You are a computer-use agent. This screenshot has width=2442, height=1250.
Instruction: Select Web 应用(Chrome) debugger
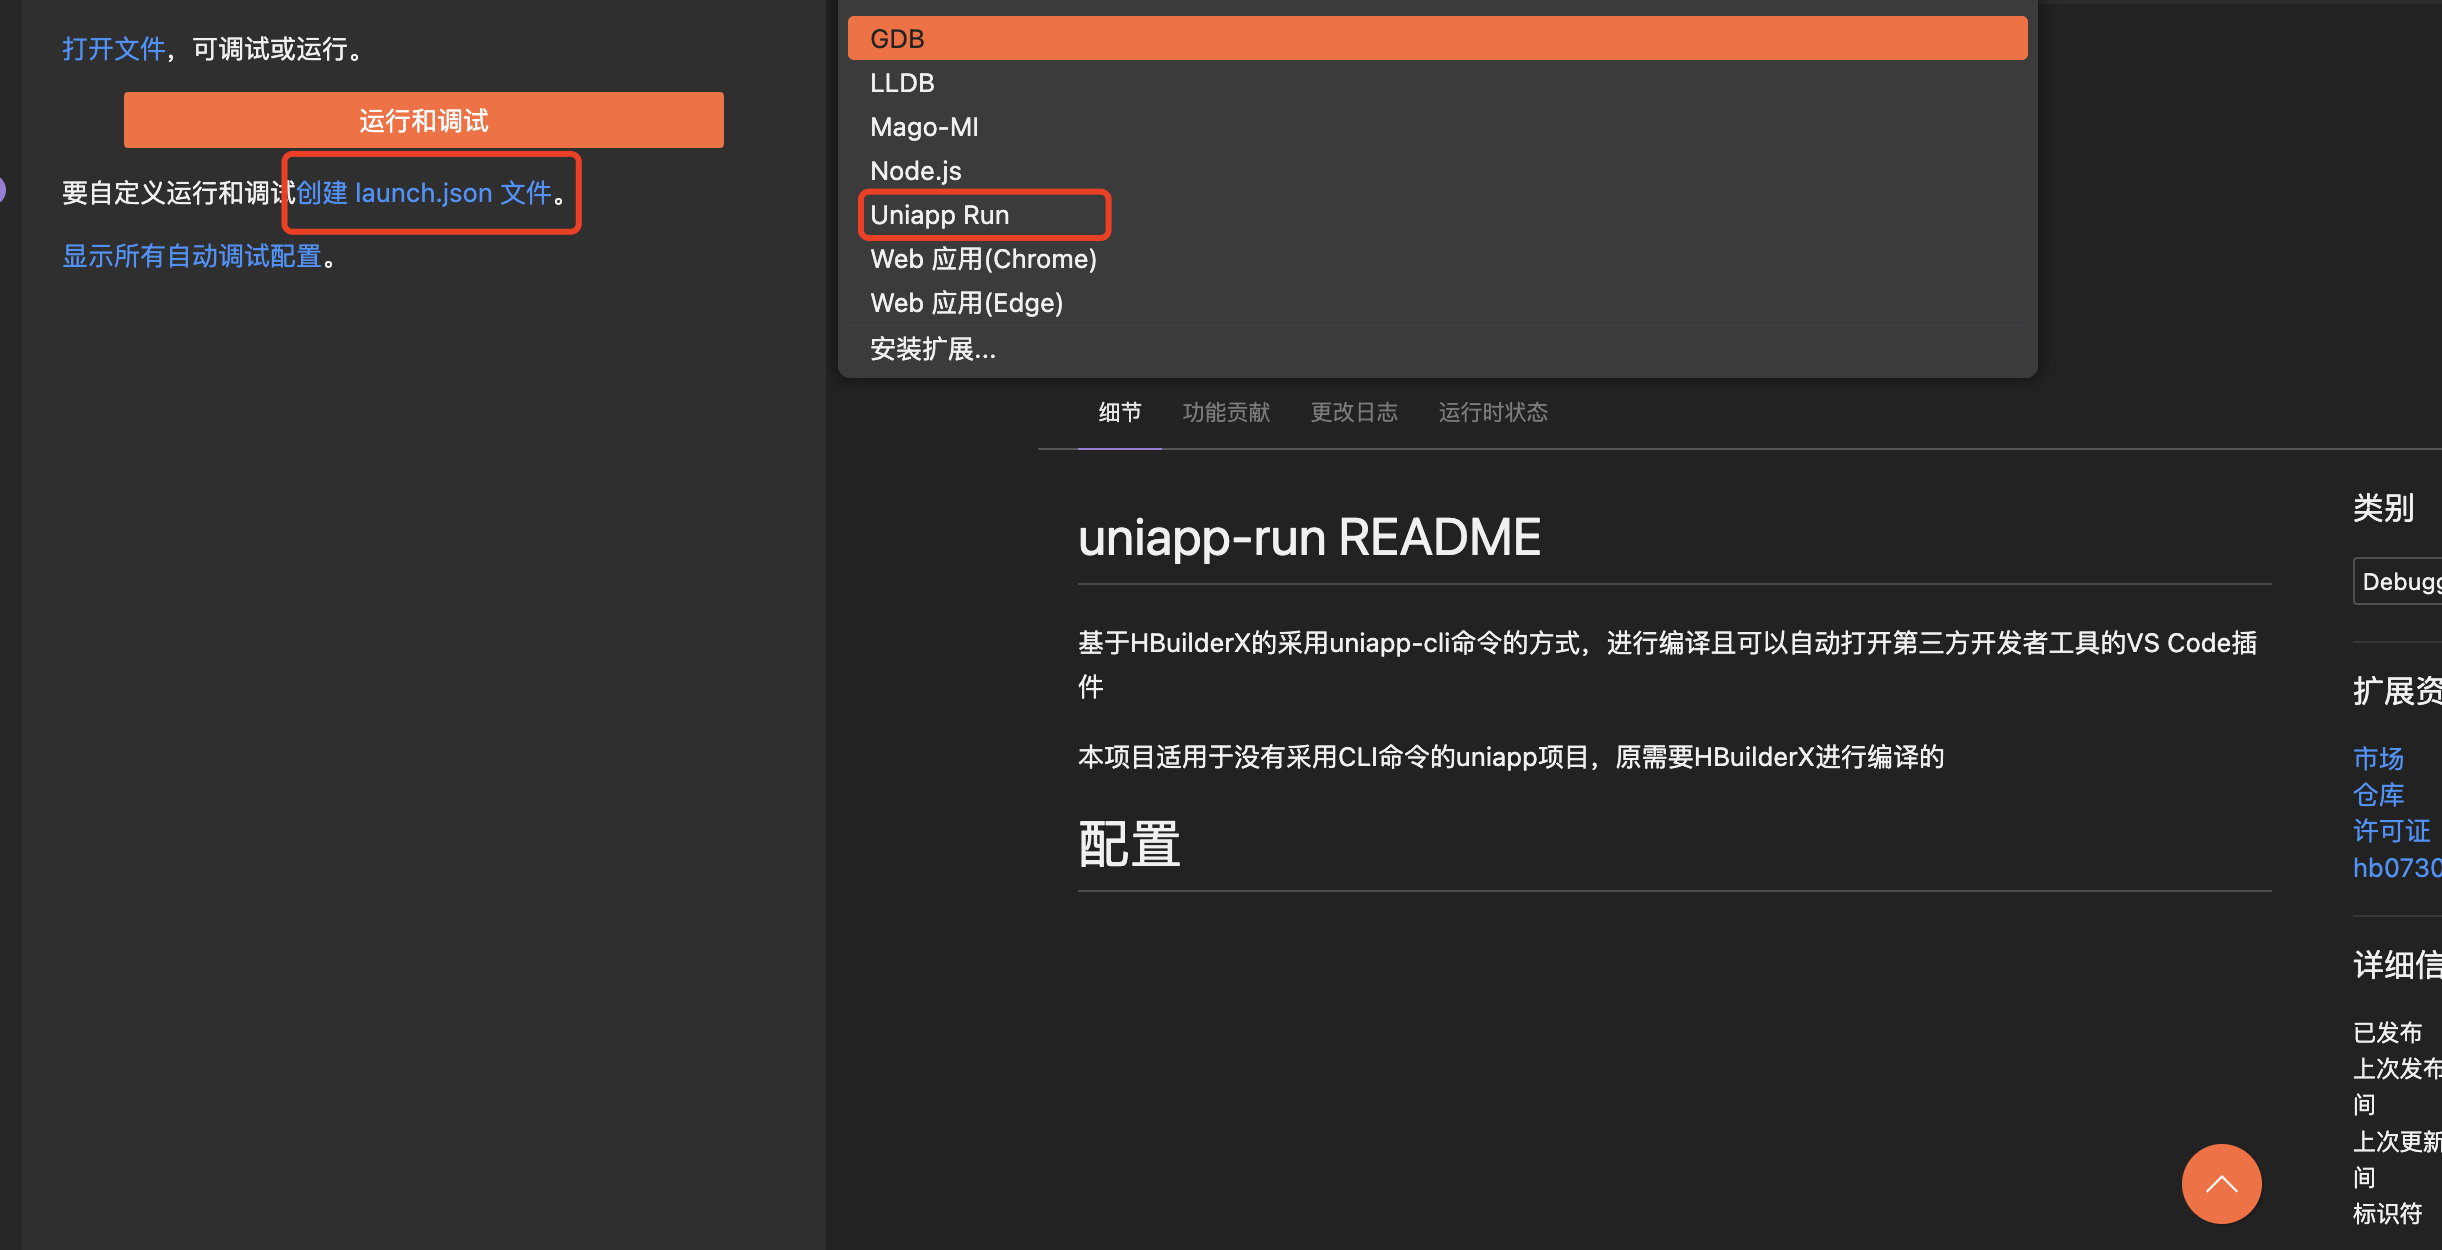coord(983,258)
